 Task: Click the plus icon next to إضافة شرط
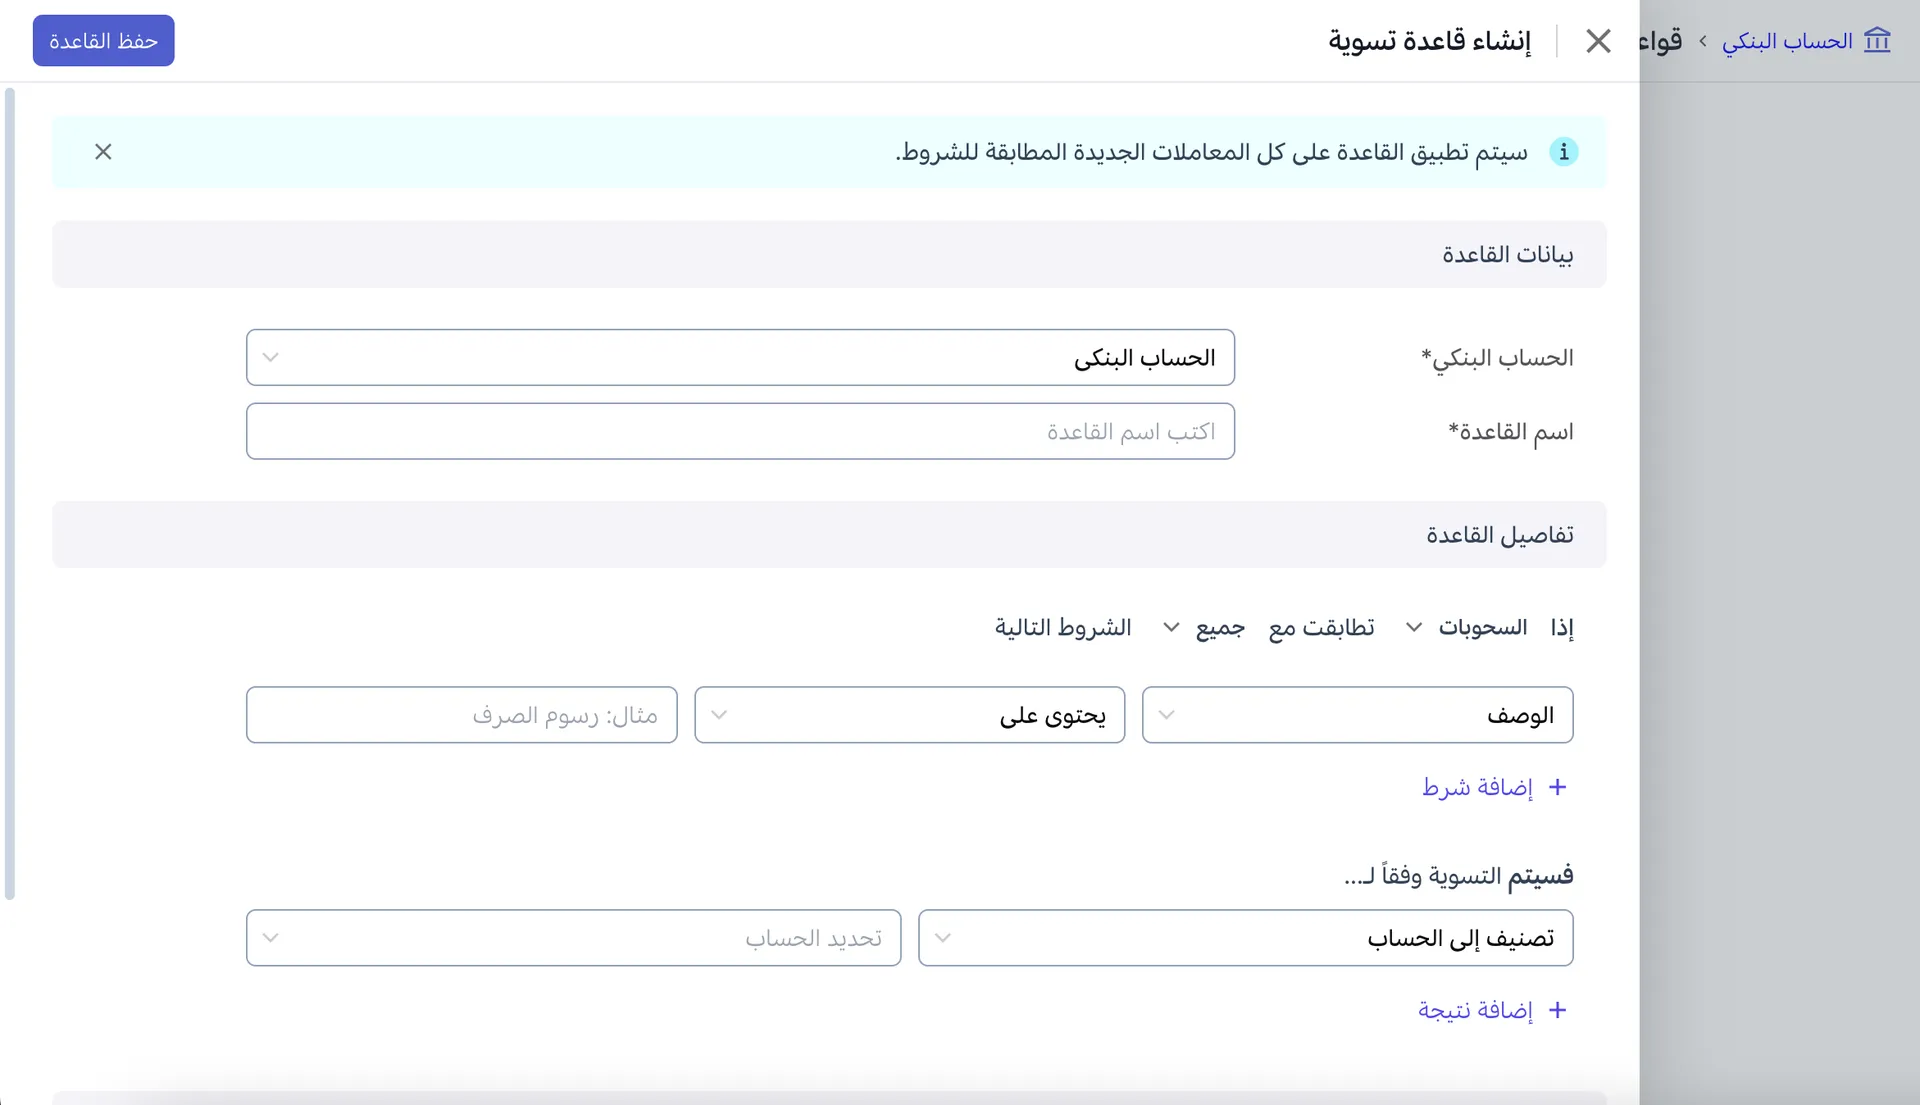pos(1557,787)
